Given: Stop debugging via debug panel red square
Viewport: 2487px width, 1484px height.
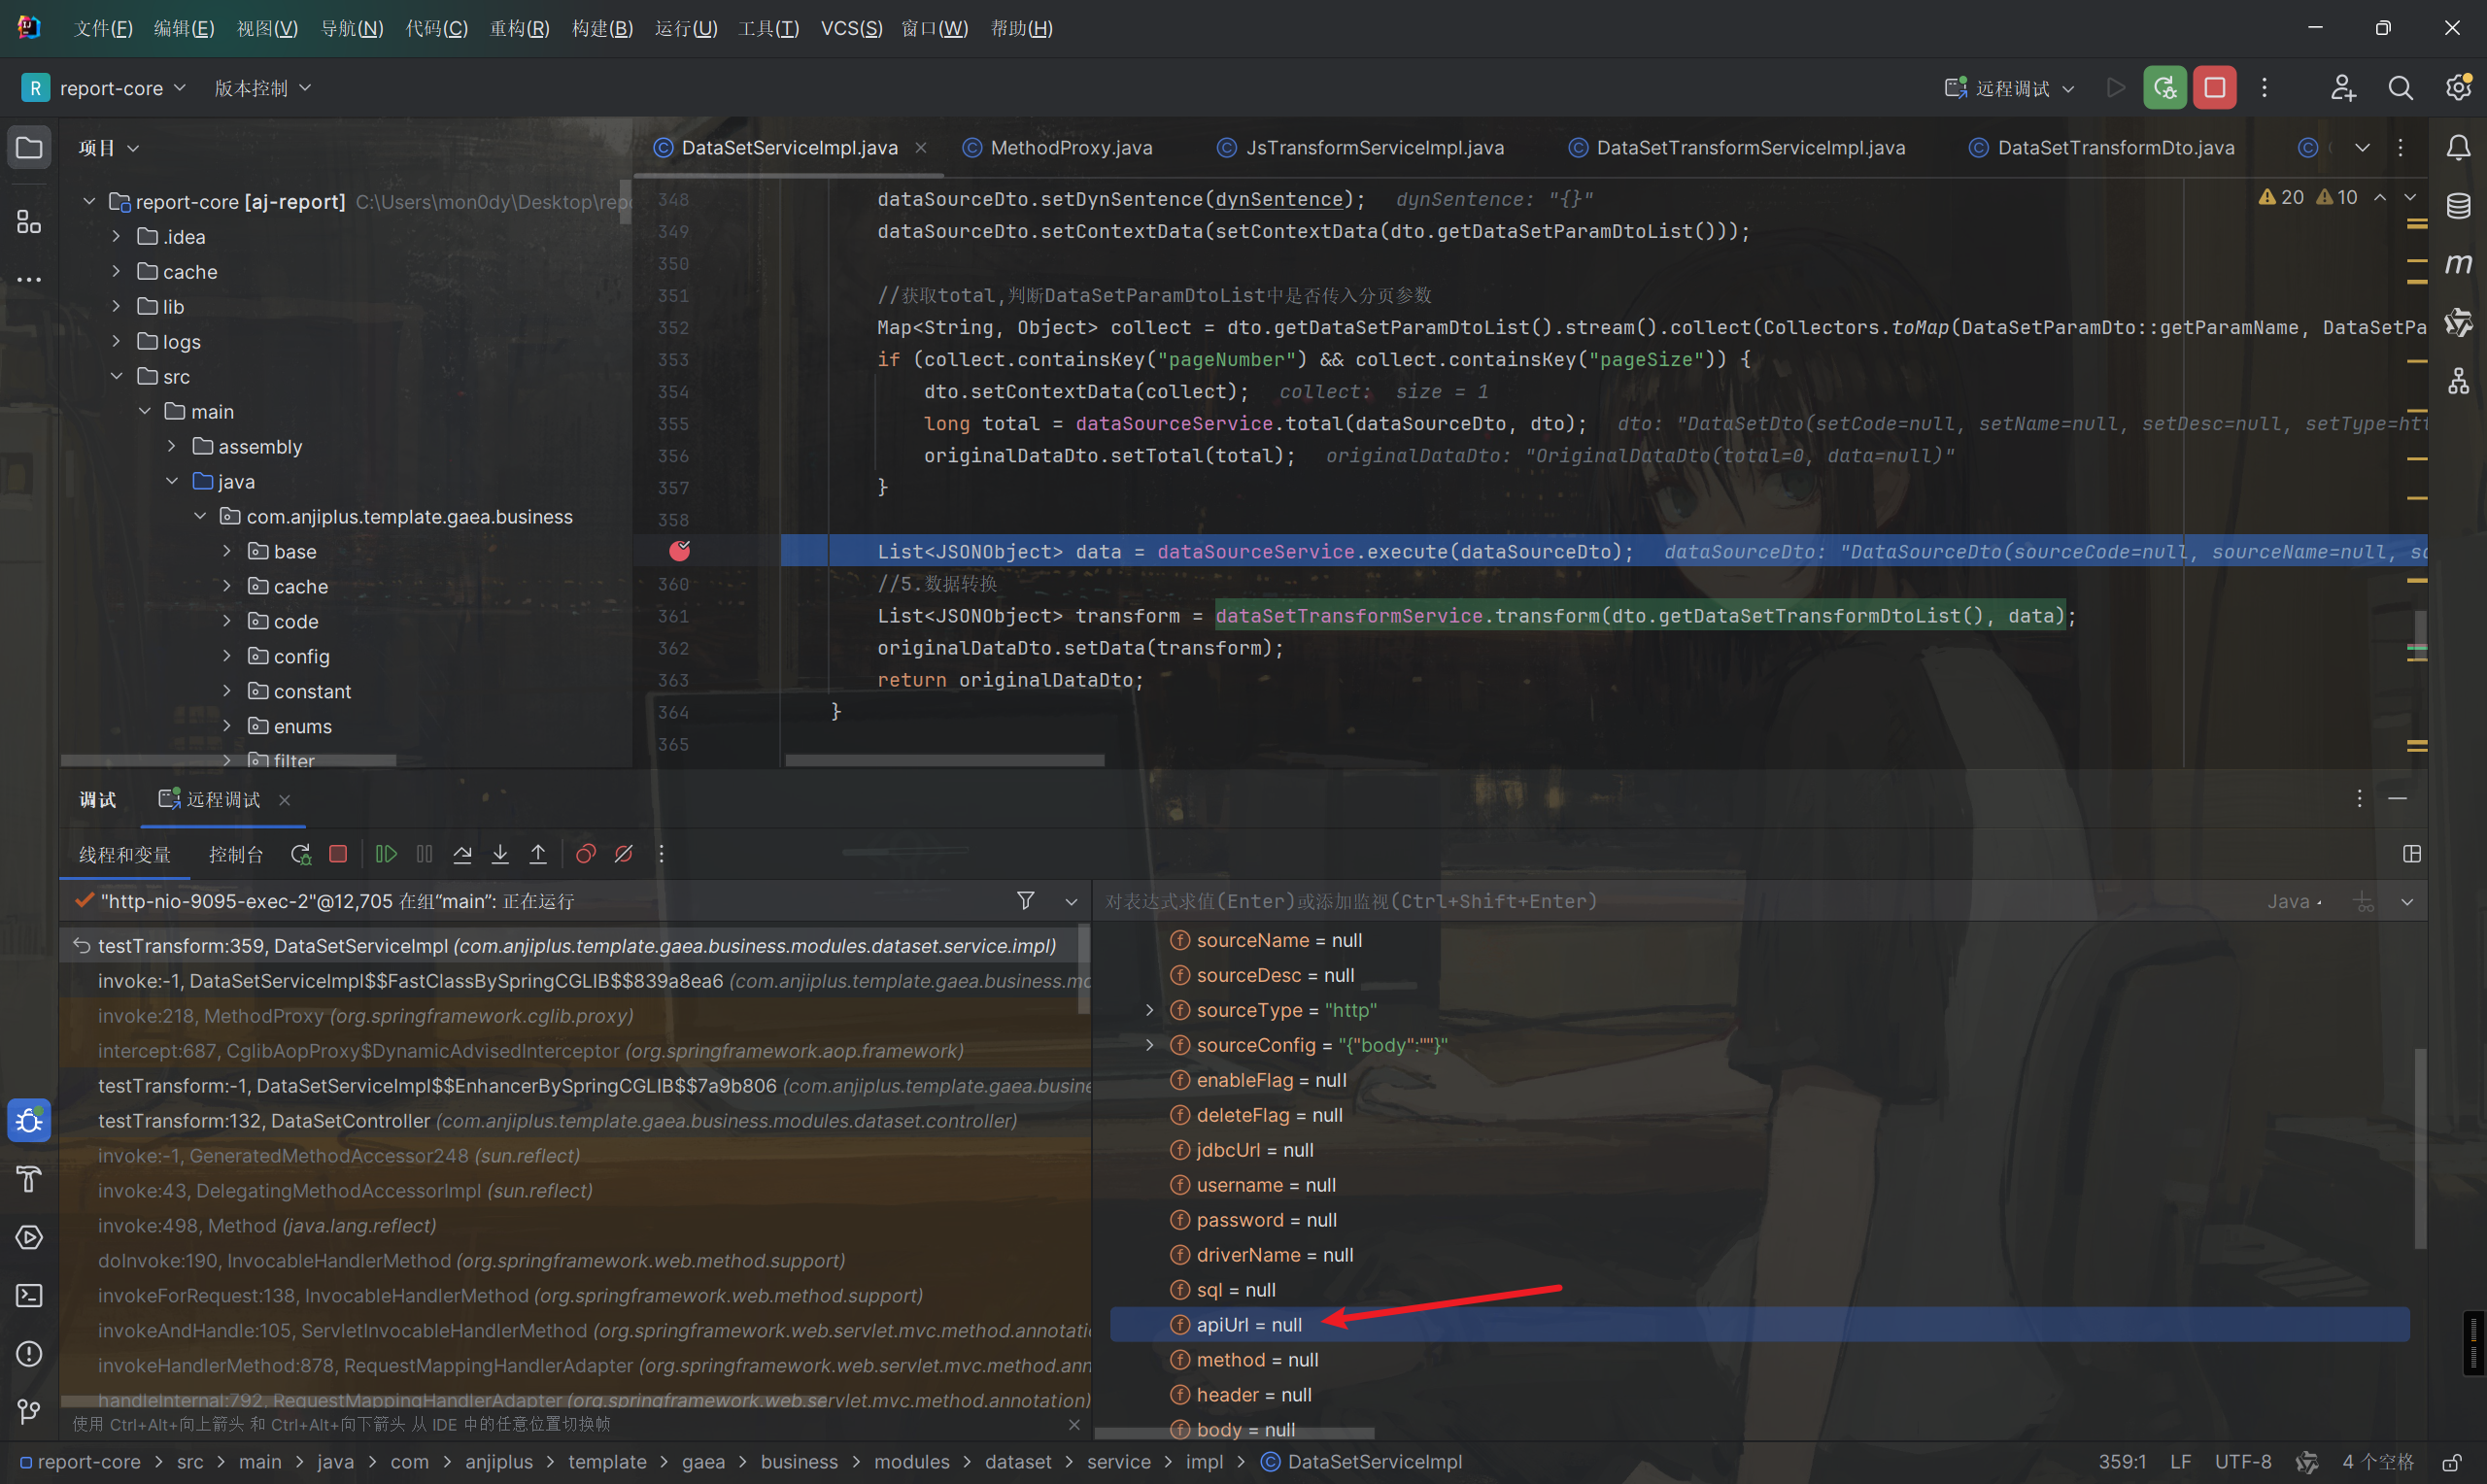Looking at the screenshot, I should pyautogui.click(x=338, y=854).
